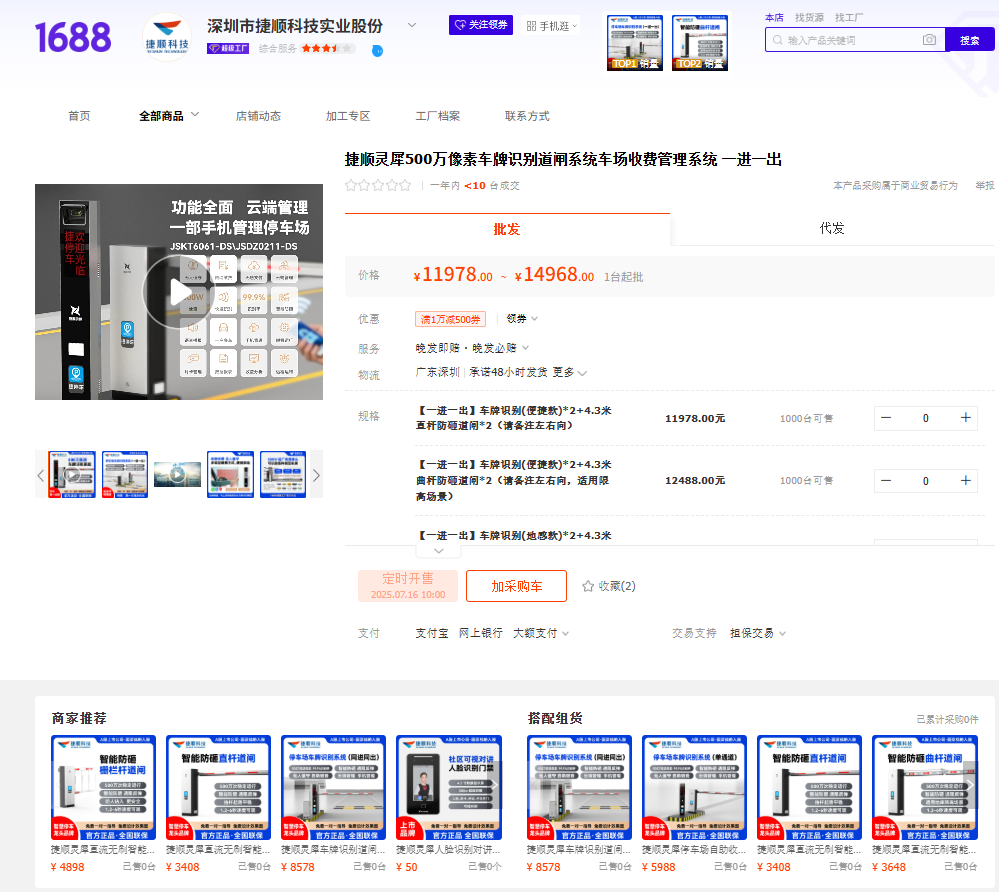
Task: Expand the 领券 coupon dropdown
Action: click(522, 319)
